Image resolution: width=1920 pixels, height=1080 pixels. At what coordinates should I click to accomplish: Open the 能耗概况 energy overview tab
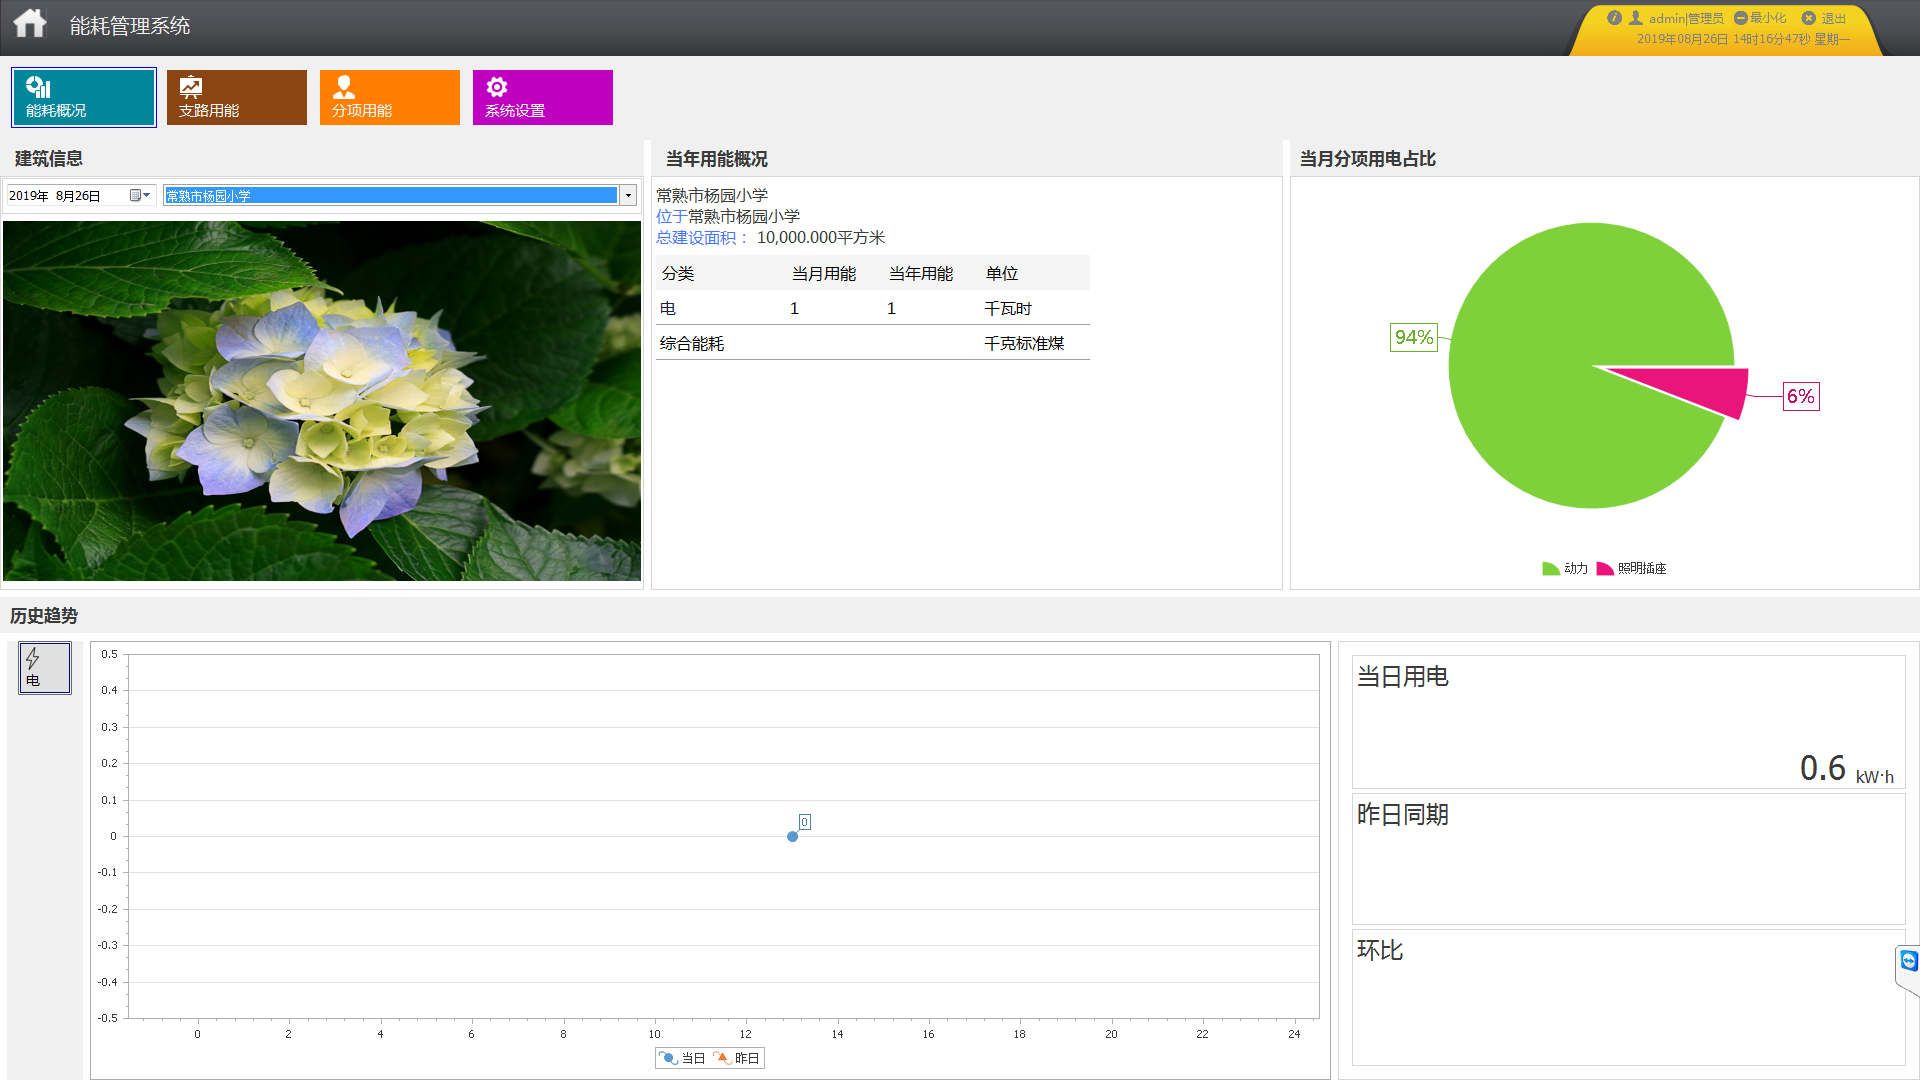84,97
